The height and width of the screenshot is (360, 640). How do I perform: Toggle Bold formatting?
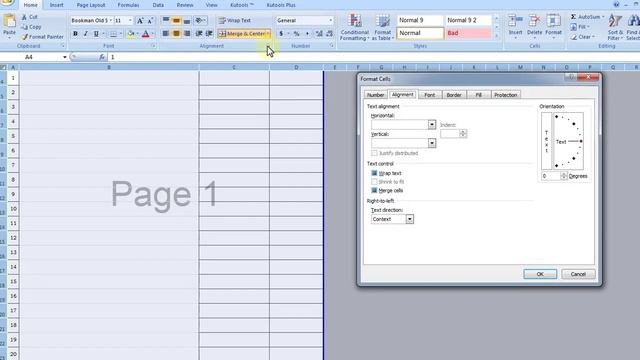pyautogui.click(x=75, y=33)
